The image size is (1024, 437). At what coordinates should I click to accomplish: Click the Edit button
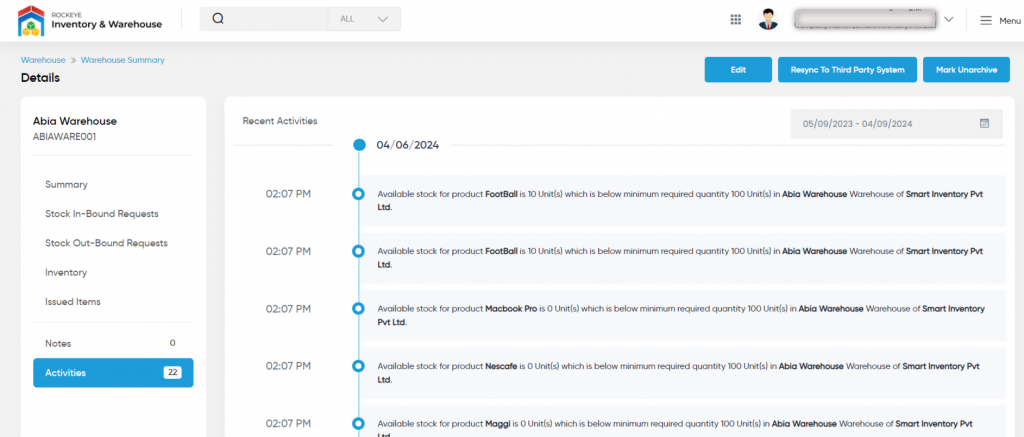tap(738, 70)
